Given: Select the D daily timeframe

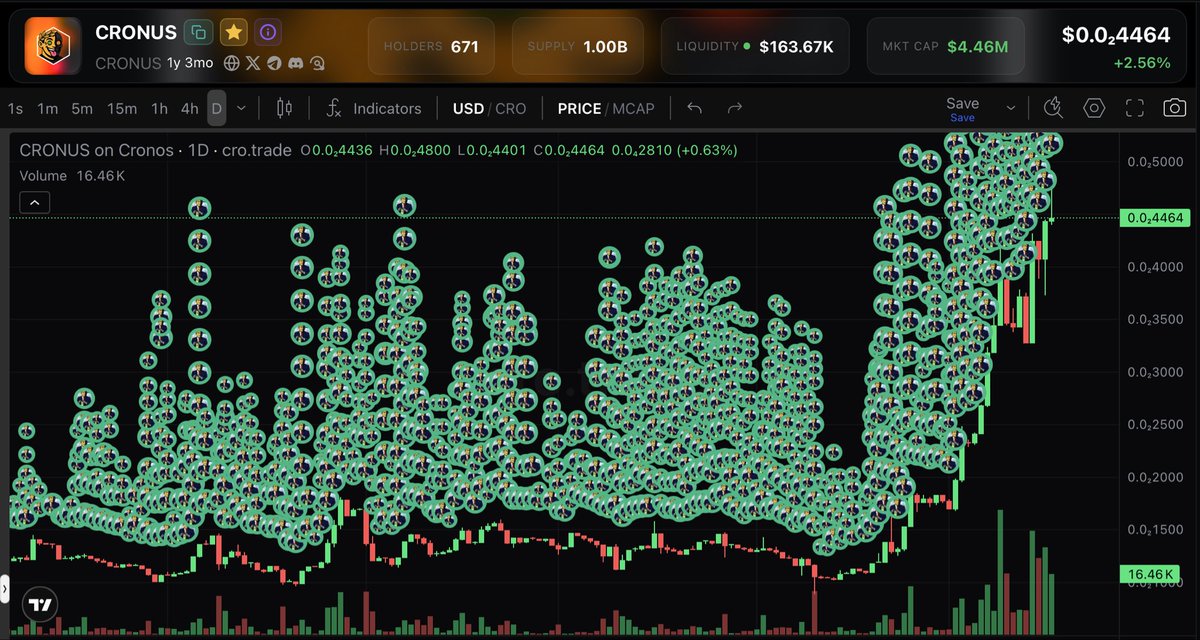Looking at the screenshot, I should coord(216,108).
